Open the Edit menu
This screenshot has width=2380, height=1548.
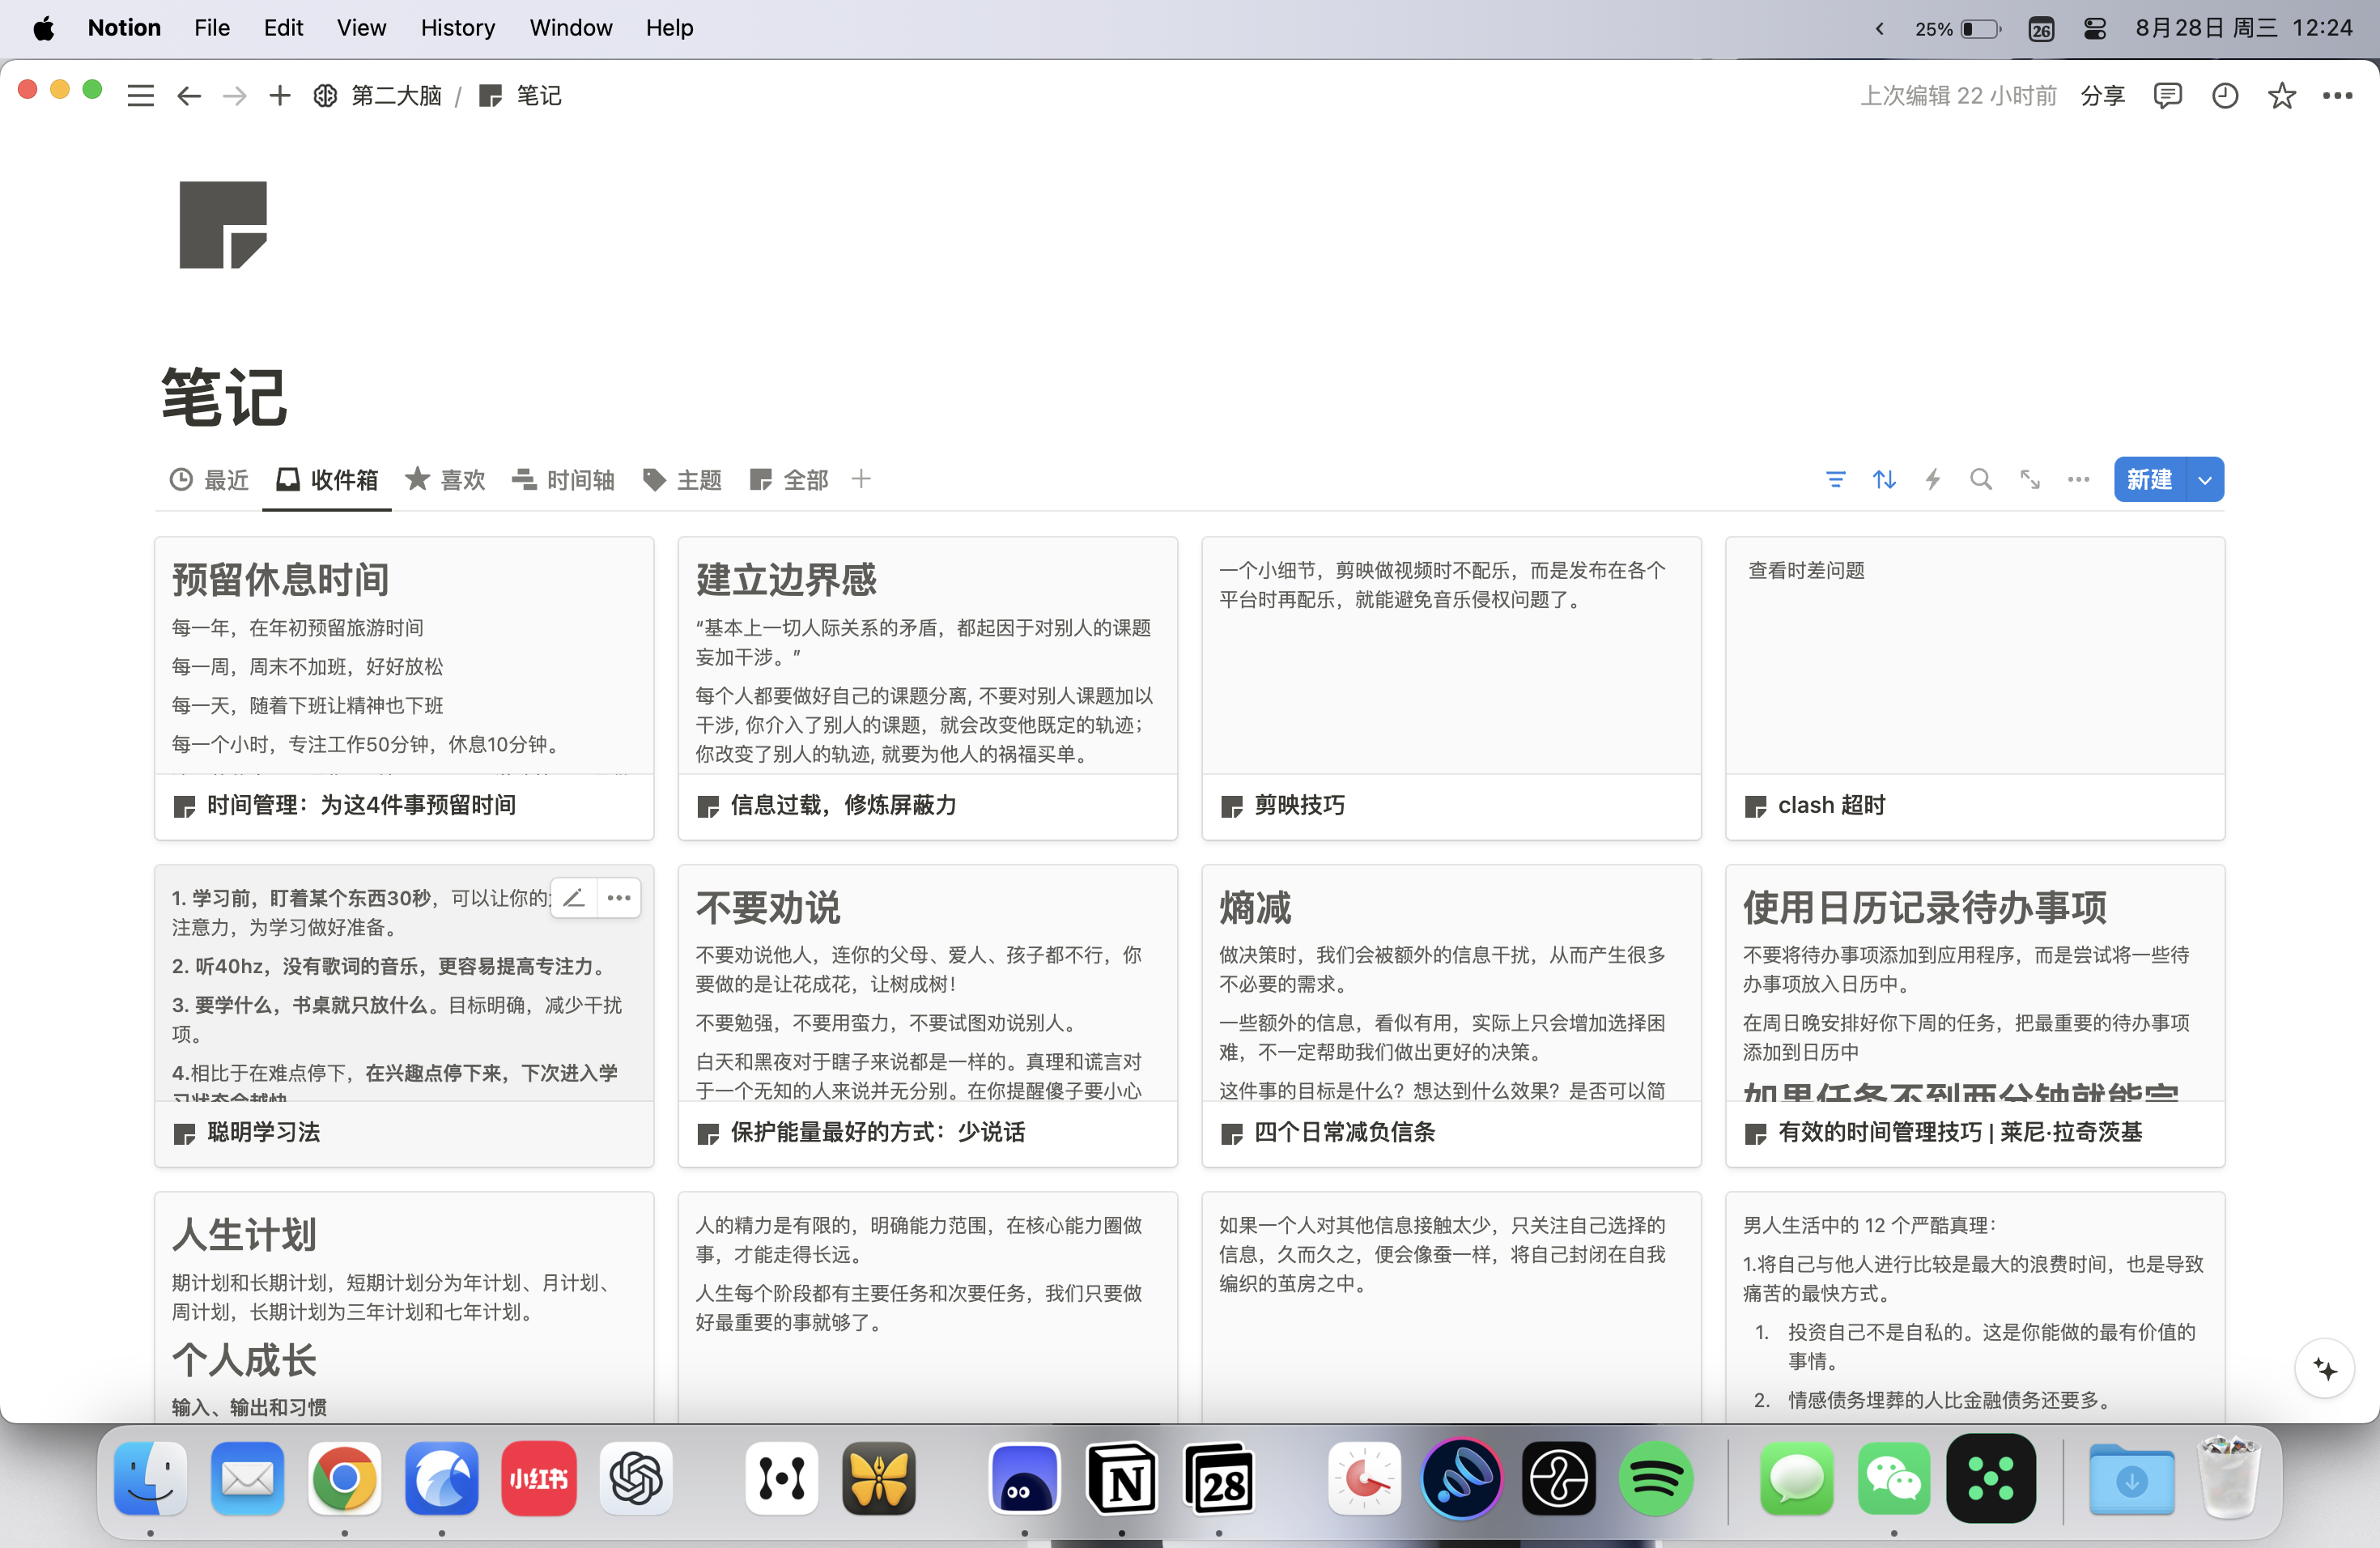283,28
